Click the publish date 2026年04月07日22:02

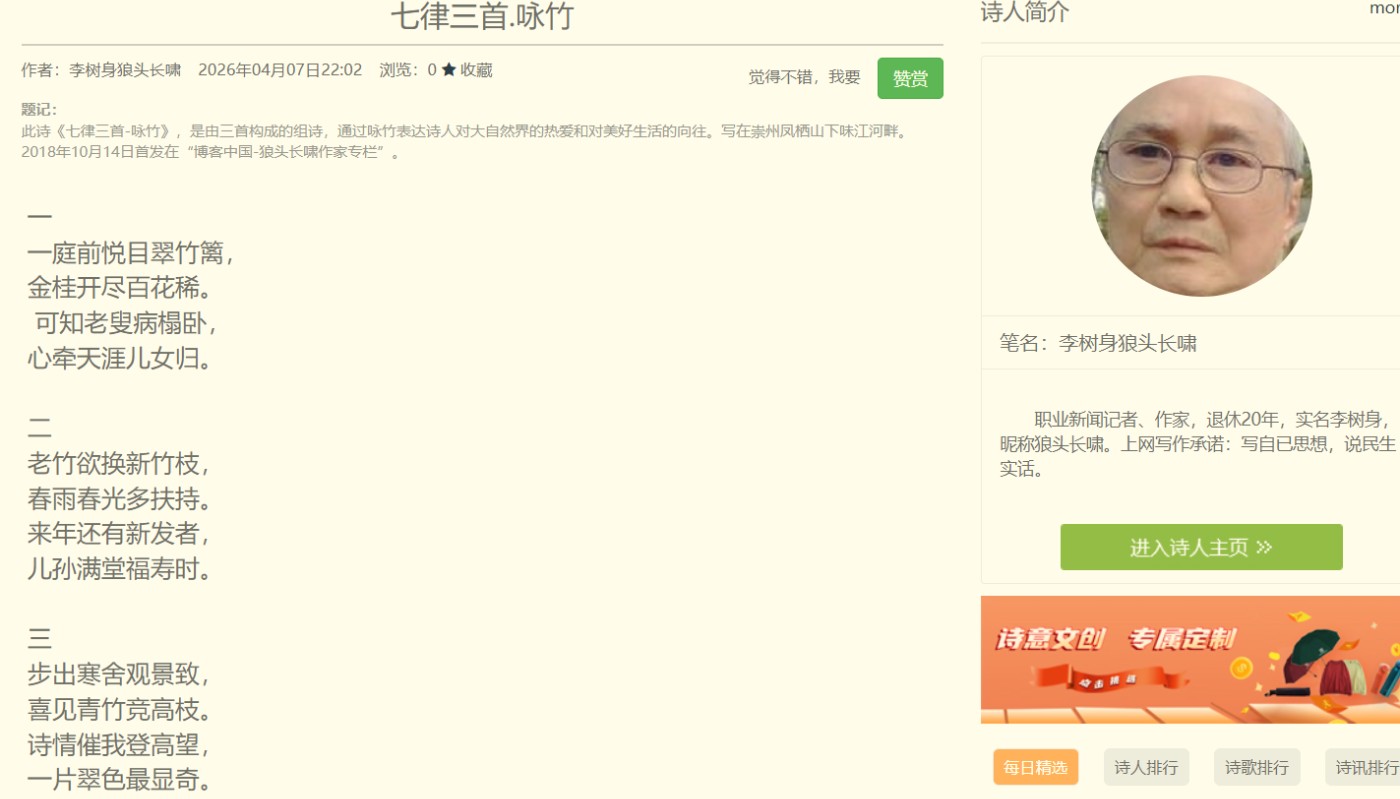280,70
